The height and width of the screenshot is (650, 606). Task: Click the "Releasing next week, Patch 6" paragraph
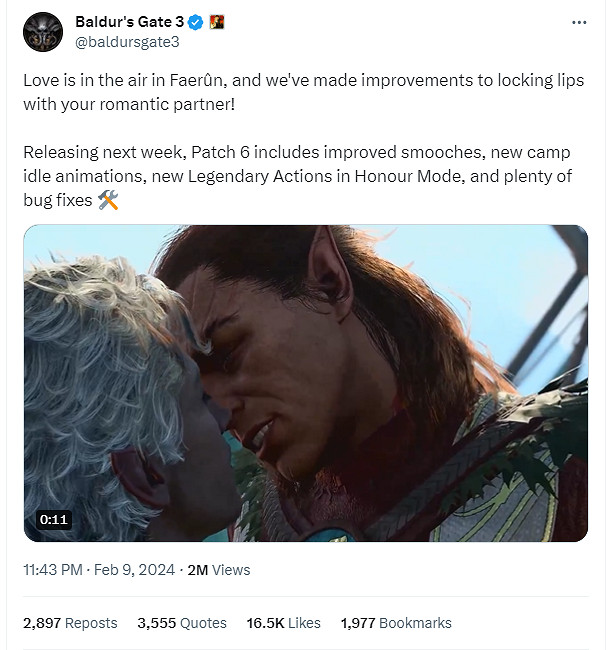(300, 178)
